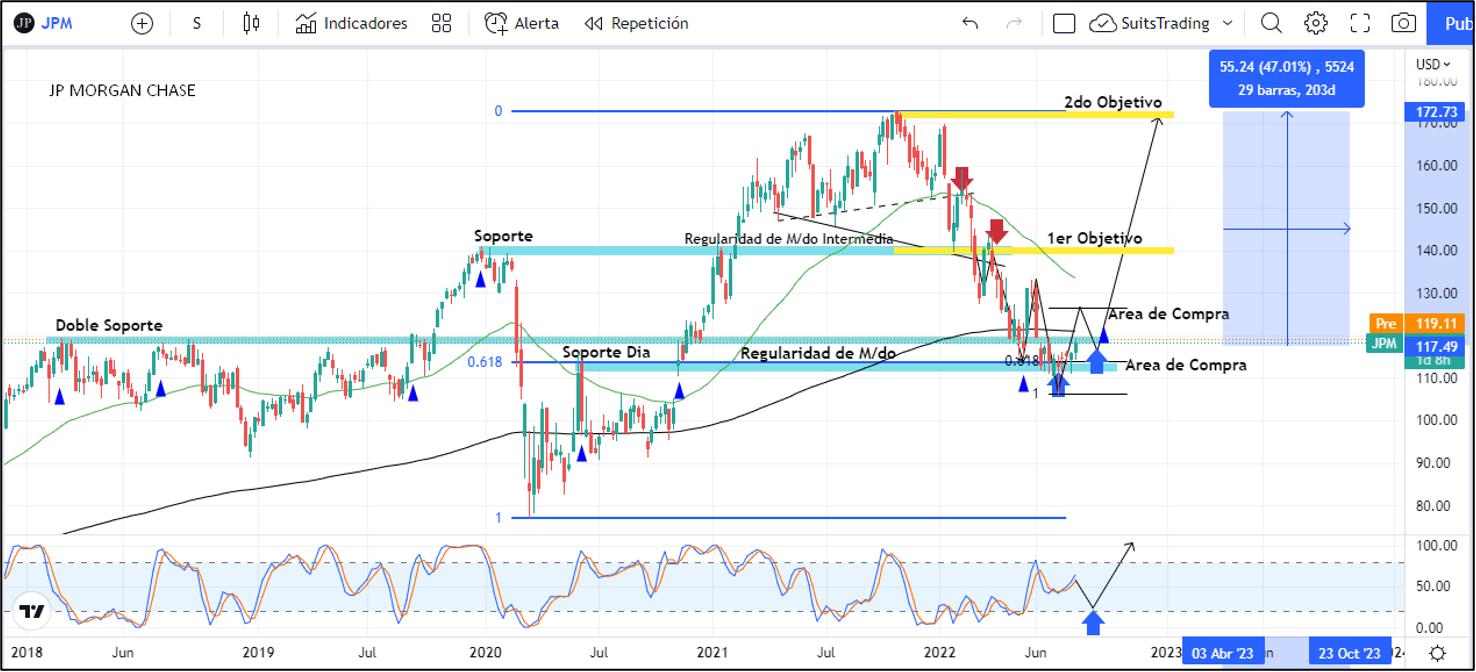The image size is (1476, 672).
Task: Start bar replay with Repetición
Action: (x=637, y=23)
